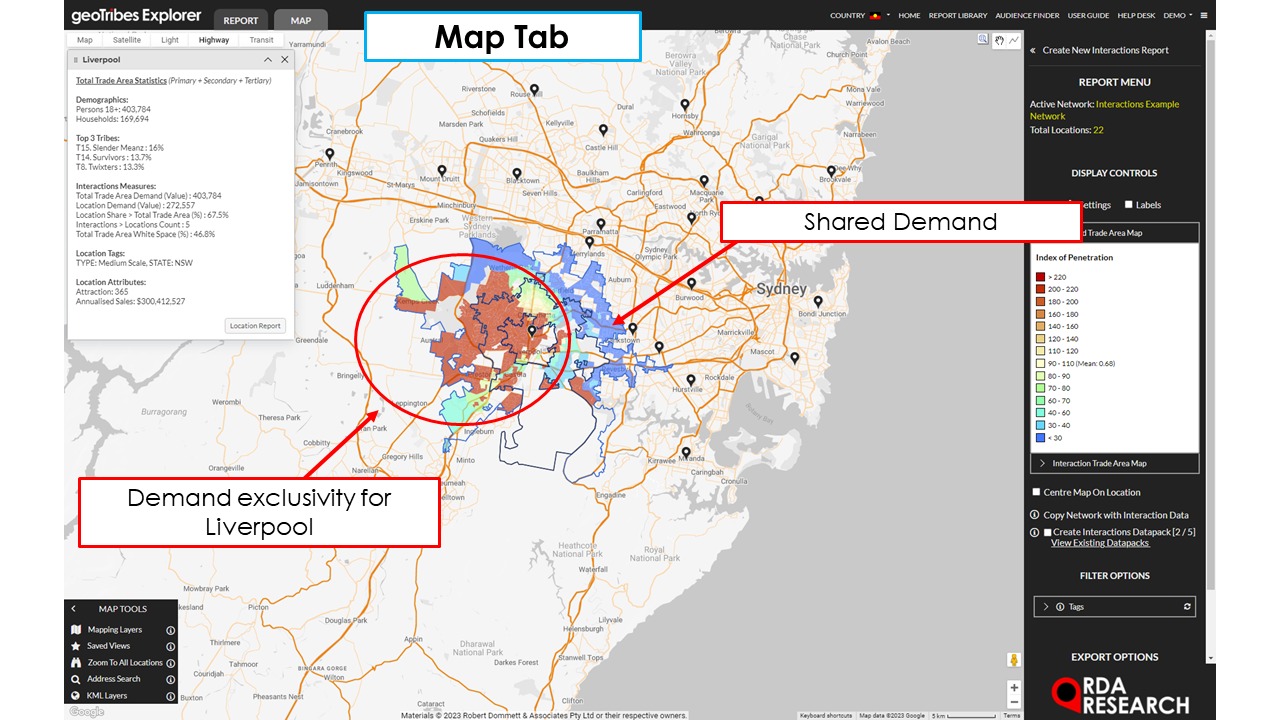The image size is (1280, 720).
Task: Click info icon beside Create Interactions Datapack
Action: point(1035,532)
